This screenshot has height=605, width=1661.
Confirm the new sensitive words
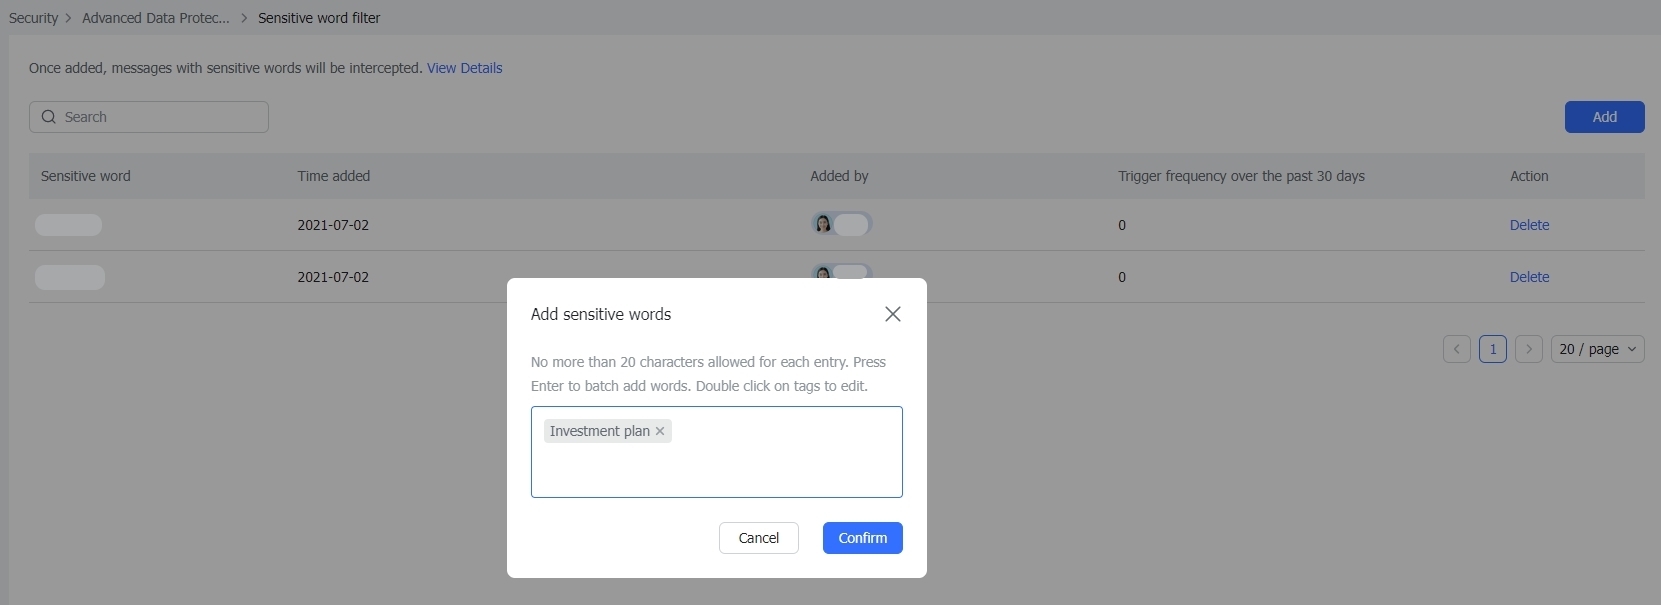862,538
